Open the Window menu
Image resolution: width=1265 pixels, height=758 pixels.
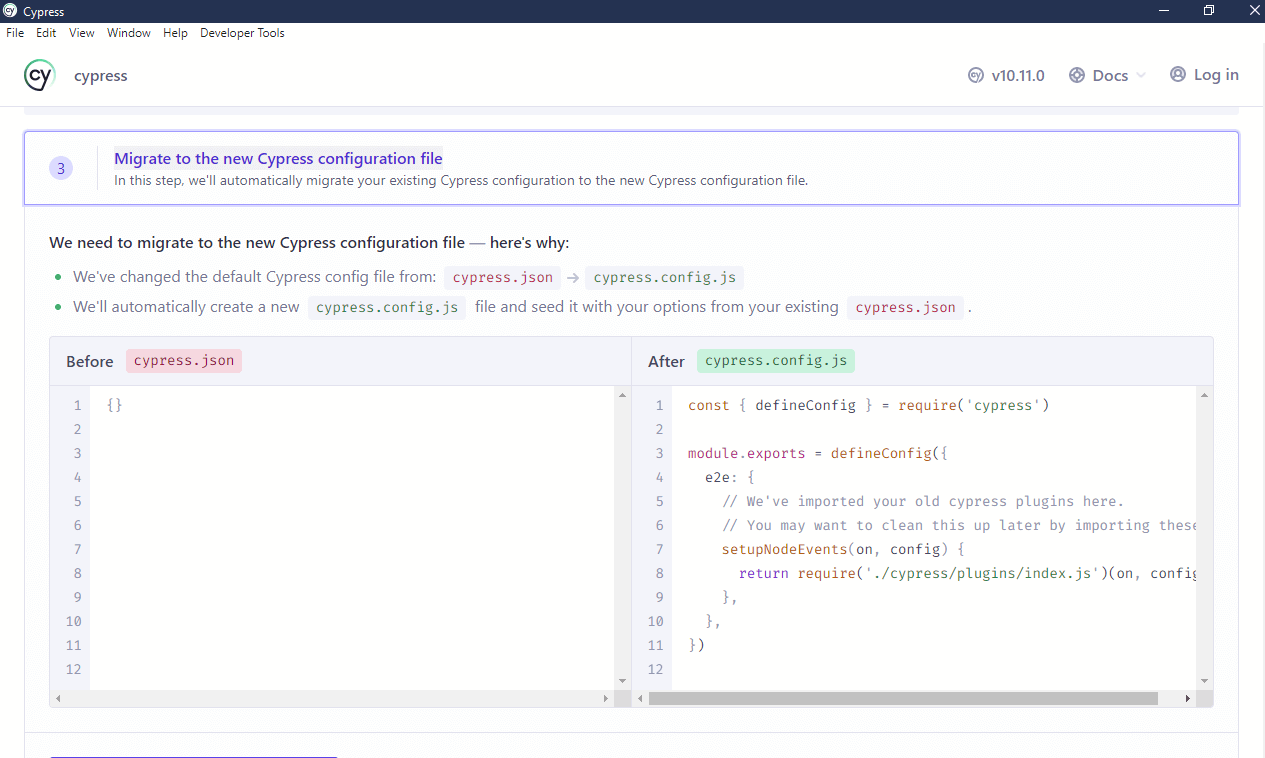(x=128, y=32)
